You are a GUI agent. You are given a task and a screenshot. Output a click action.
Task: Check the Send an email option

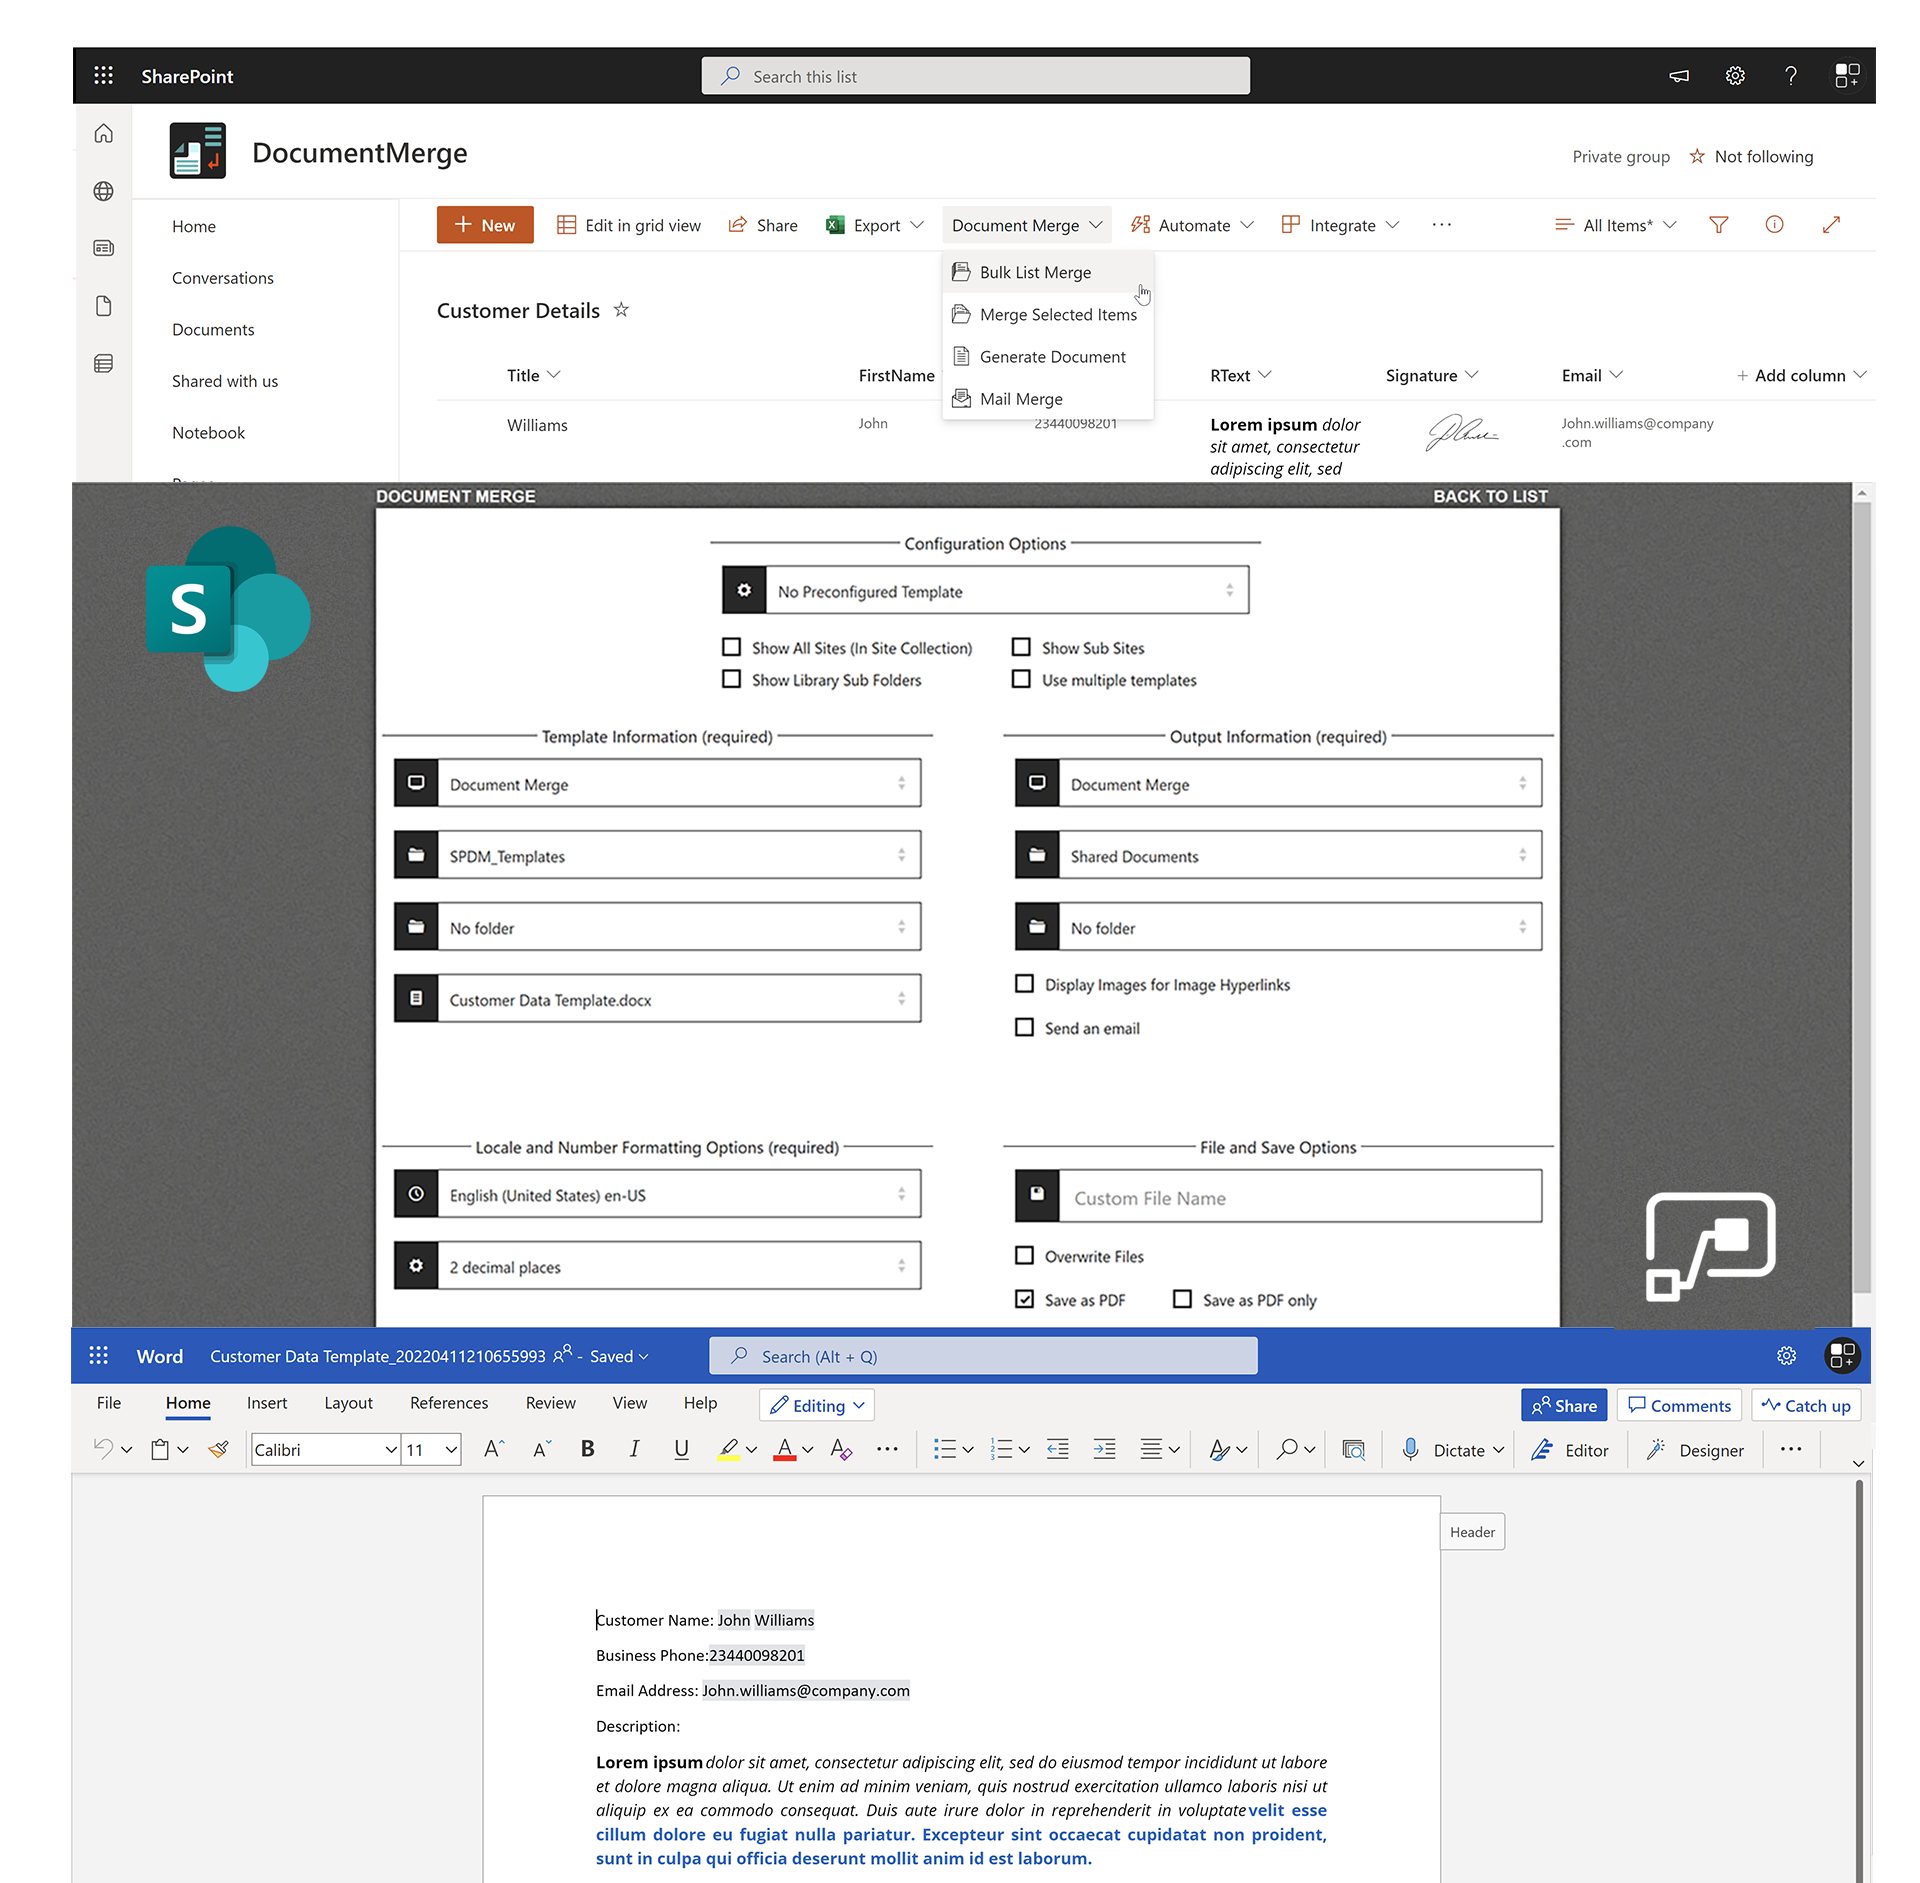point(1024,1027)
